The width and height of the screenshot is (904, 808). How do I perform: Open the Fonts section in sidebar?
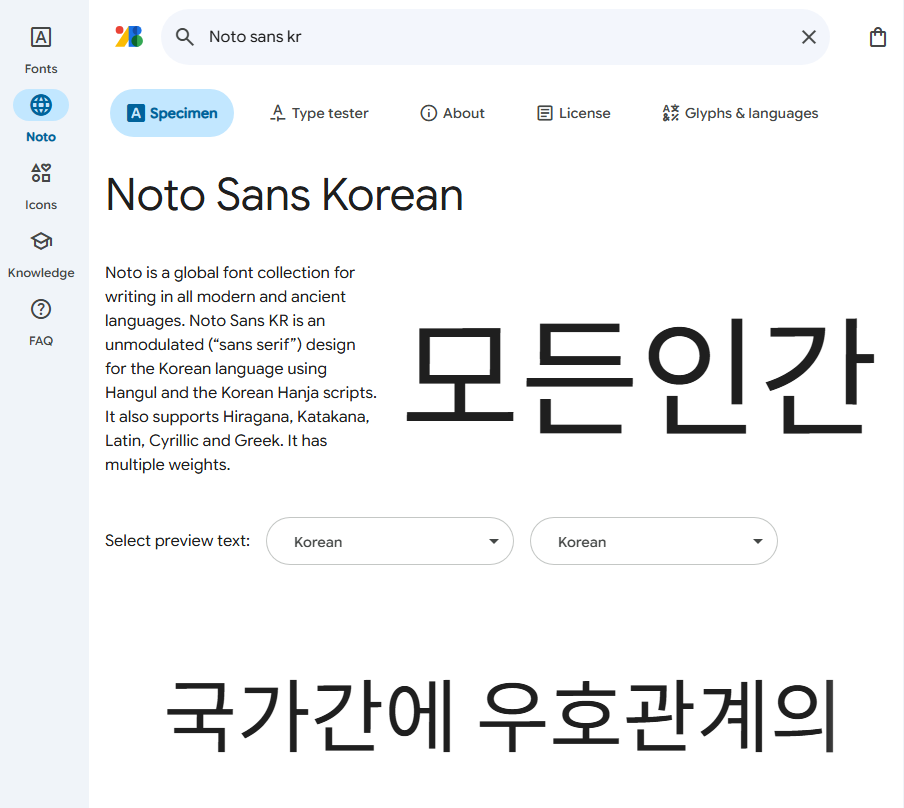[x=41, y=50]
